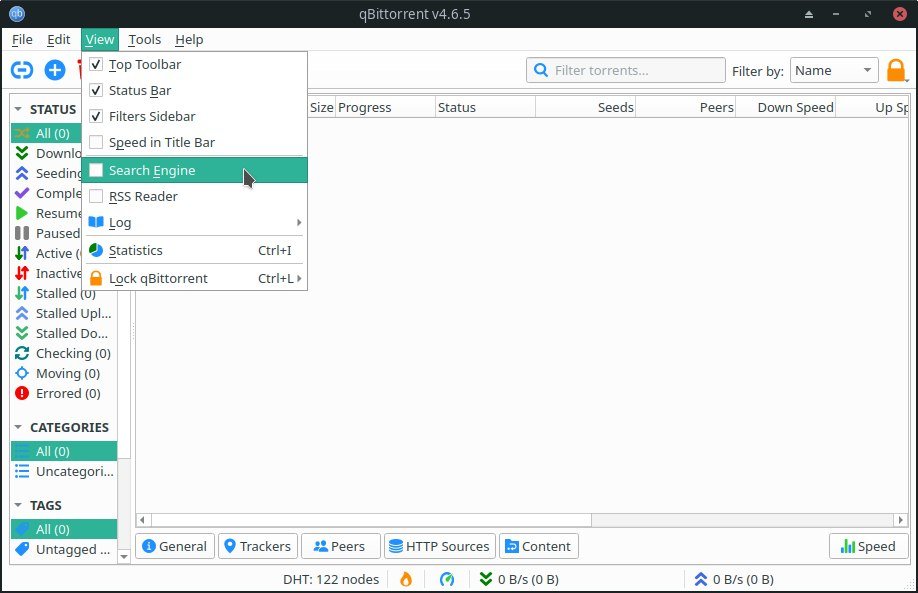Enable the RSS Reader checkbox
The image size is (918, 593).
(x=96, y=197)
